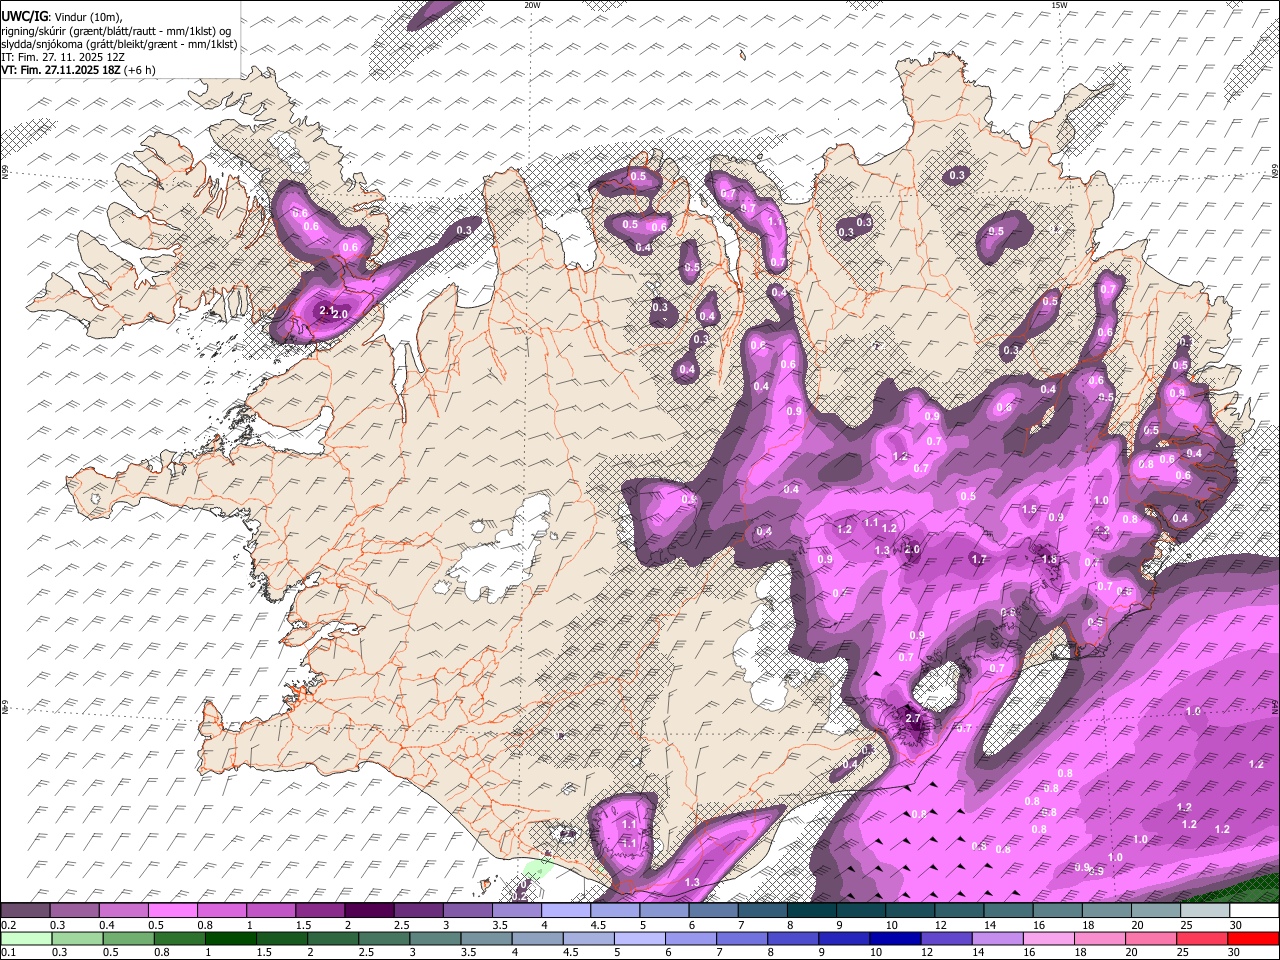This screenshot has width=1280, height=960.
Task: Click the light pink 16 swatch in the lower legend row
Action: pos(1048,939)
